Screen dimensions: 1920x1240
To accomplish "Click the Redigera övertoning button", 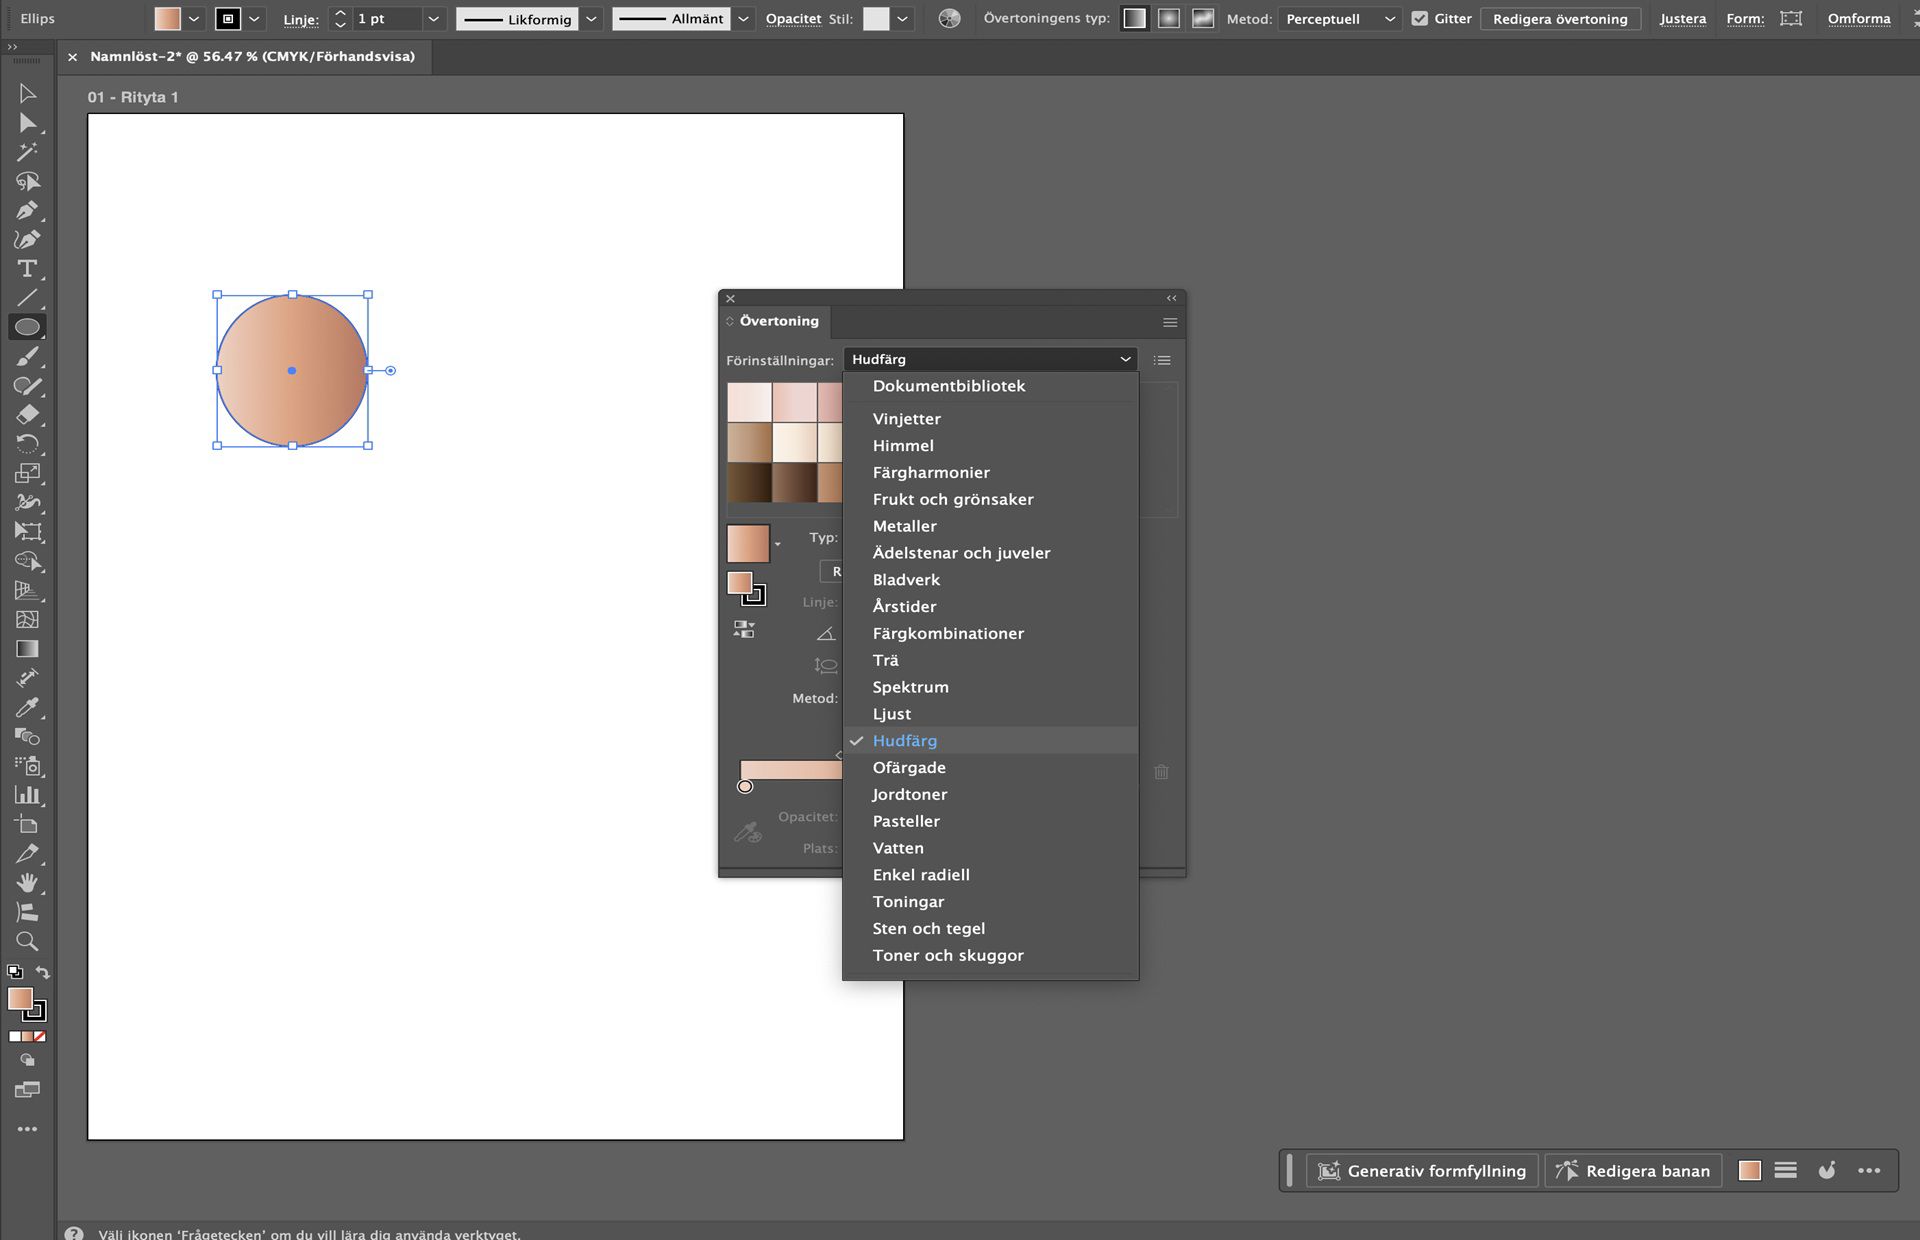I will tap(1560, 18).
